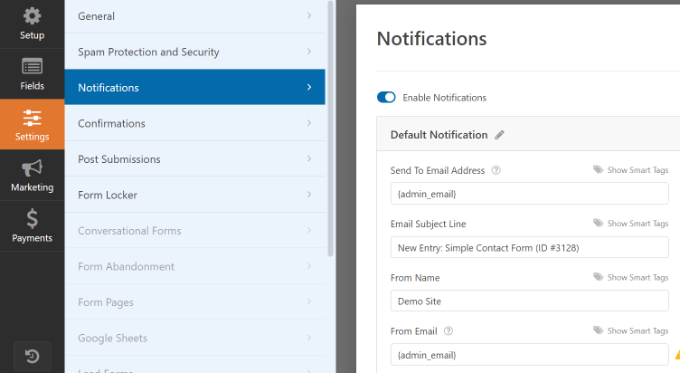Open the Form Pages section
This screenshot has height=373, width=680.
[x=195, y=302]
